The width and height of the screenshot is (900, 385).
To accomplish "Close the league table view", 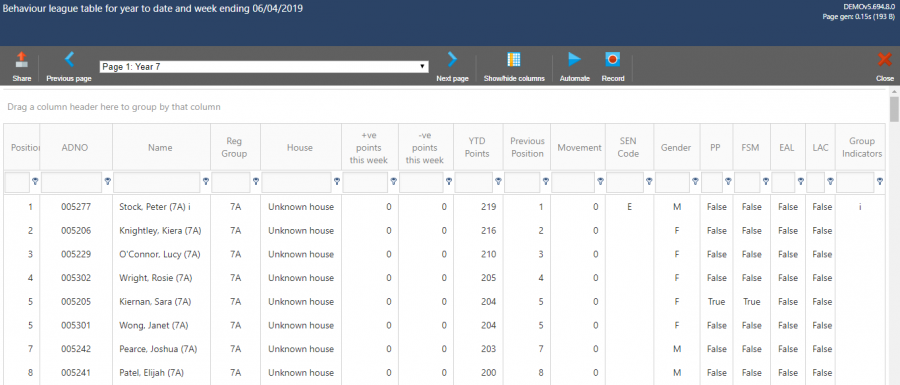I will click(x=885, y=60).
